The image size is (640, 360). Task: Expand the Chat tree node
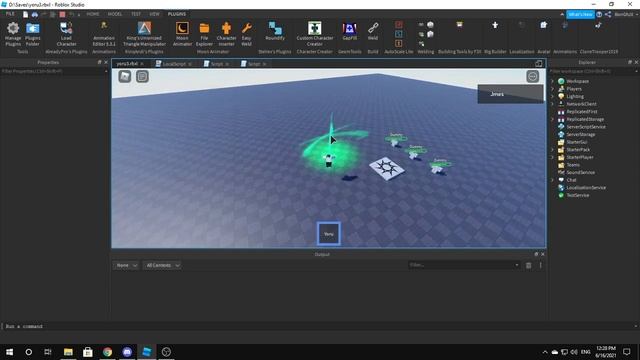click(553, 180)
